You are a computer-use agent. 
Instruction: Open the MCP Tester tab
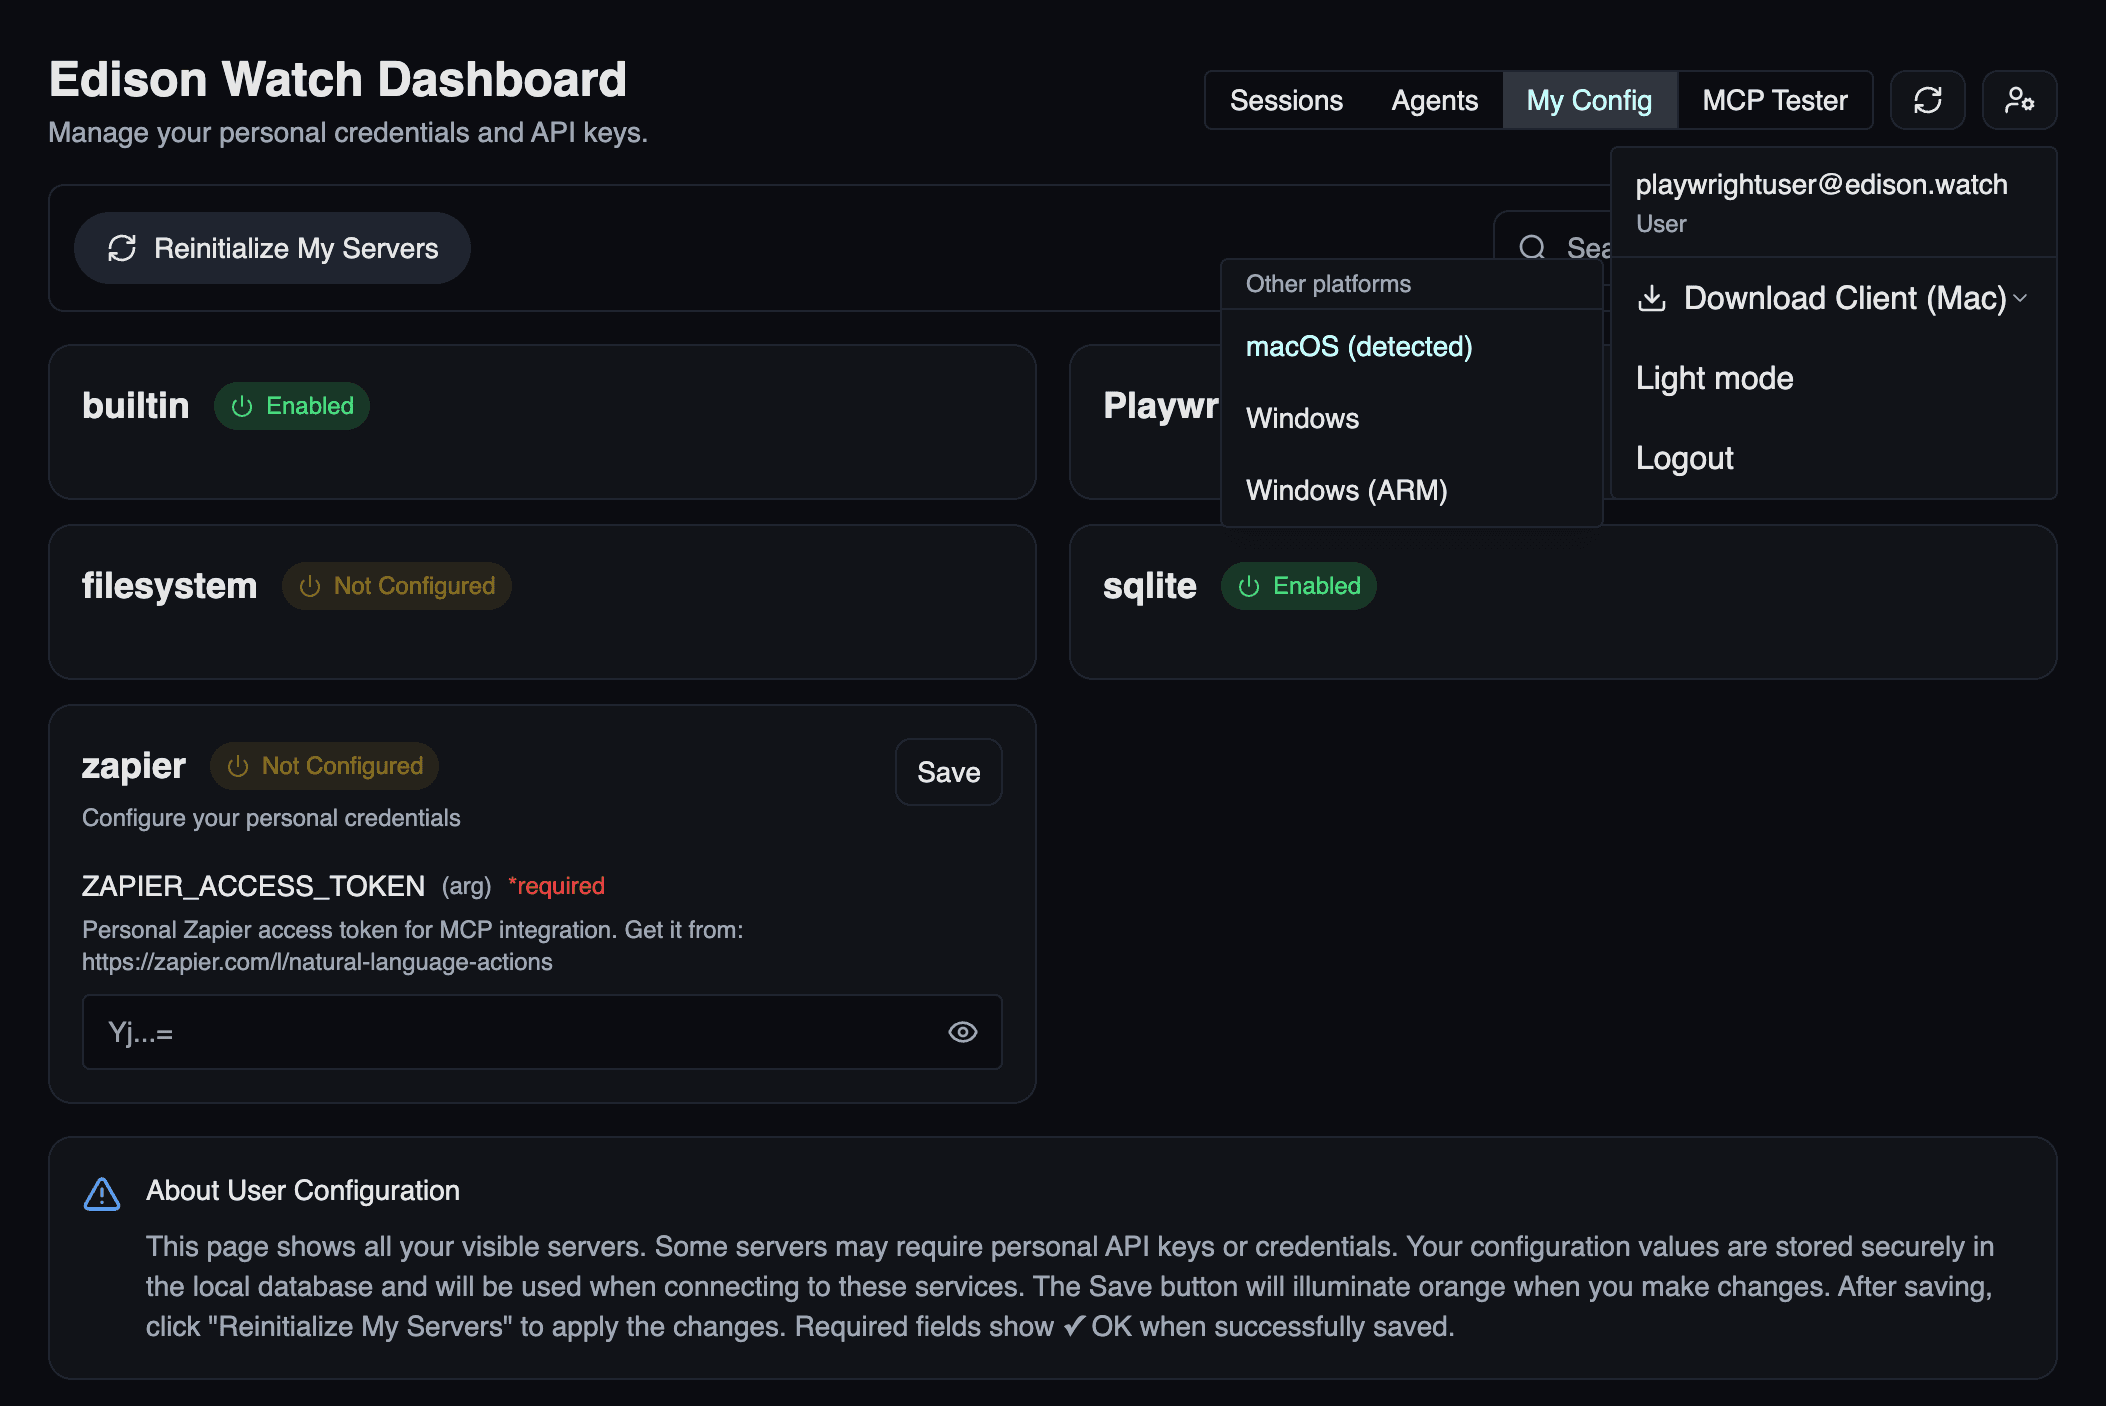[x=1775, y=100]
